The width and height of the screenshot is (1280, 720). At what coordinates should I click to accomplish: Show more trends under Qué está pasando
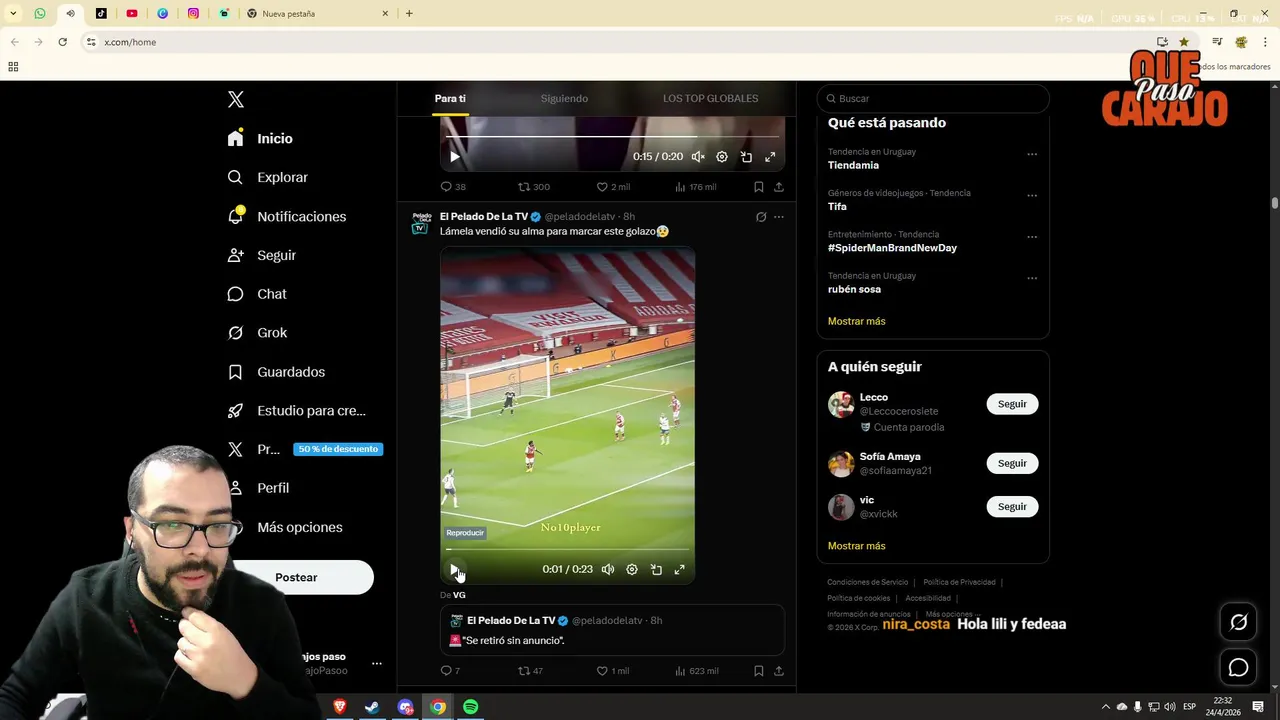click(x=856, y=321)
